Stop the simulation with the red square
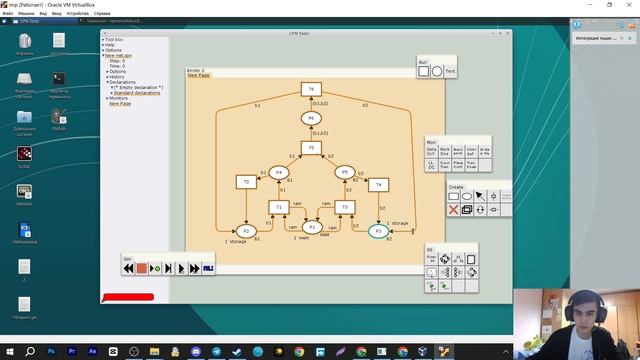The width and height of the screenshot is (640, 360). click(x=142, y=269)
